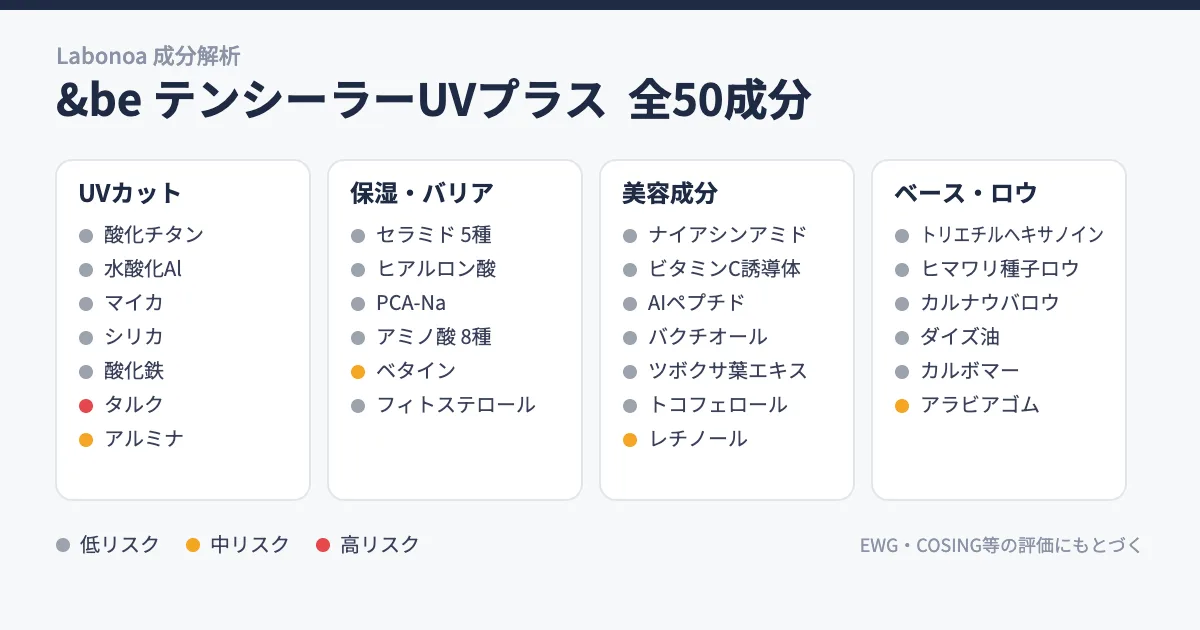Screen dimensions: 1200x630
Task: Click the orange dot beside レチノール
Action: pos(630,439)
